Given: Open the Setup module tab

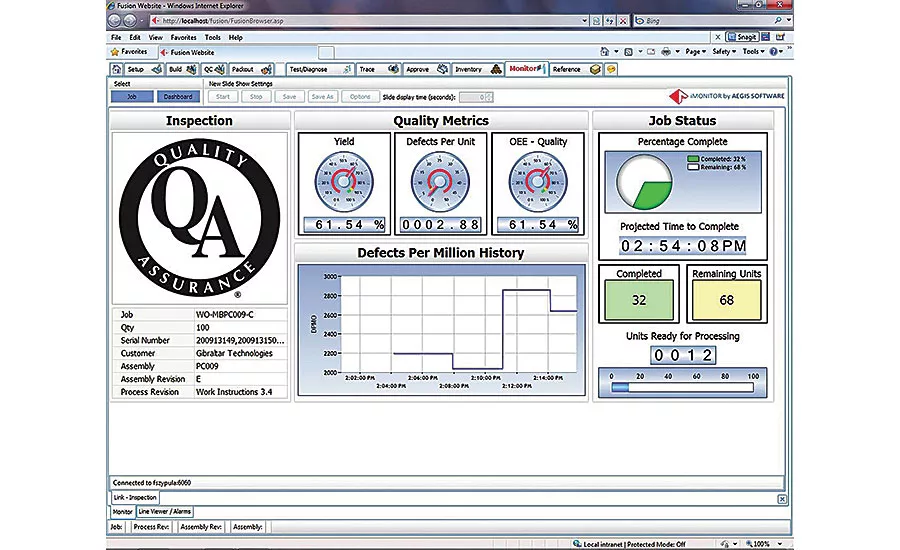Looking at the screenshot, I should pos(144,69).
